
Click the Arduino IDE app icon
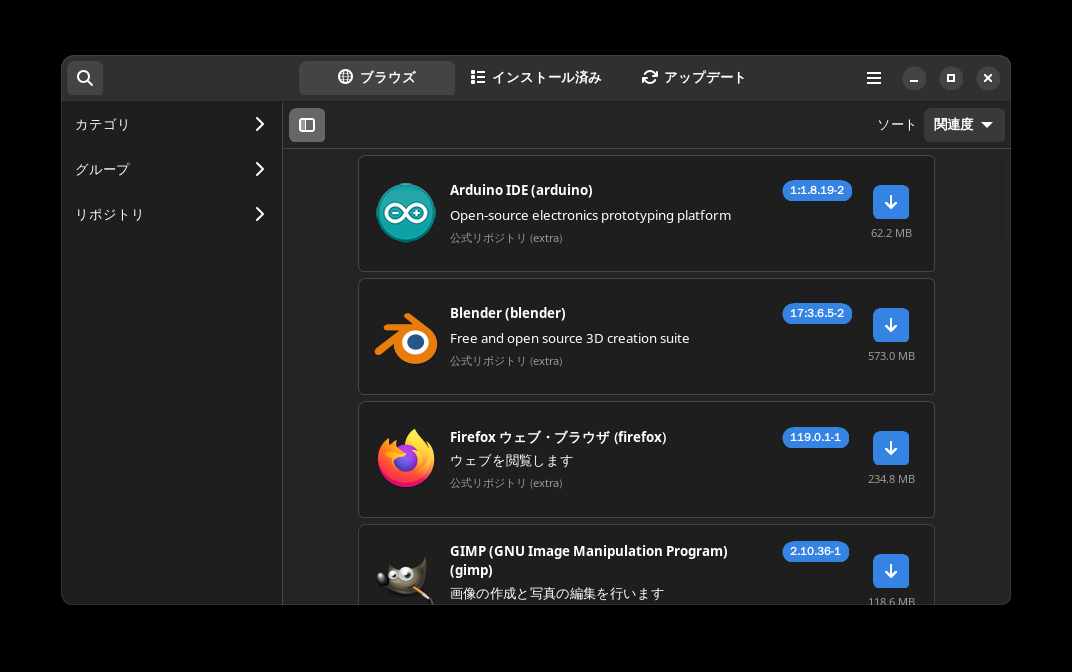(406, 213)
